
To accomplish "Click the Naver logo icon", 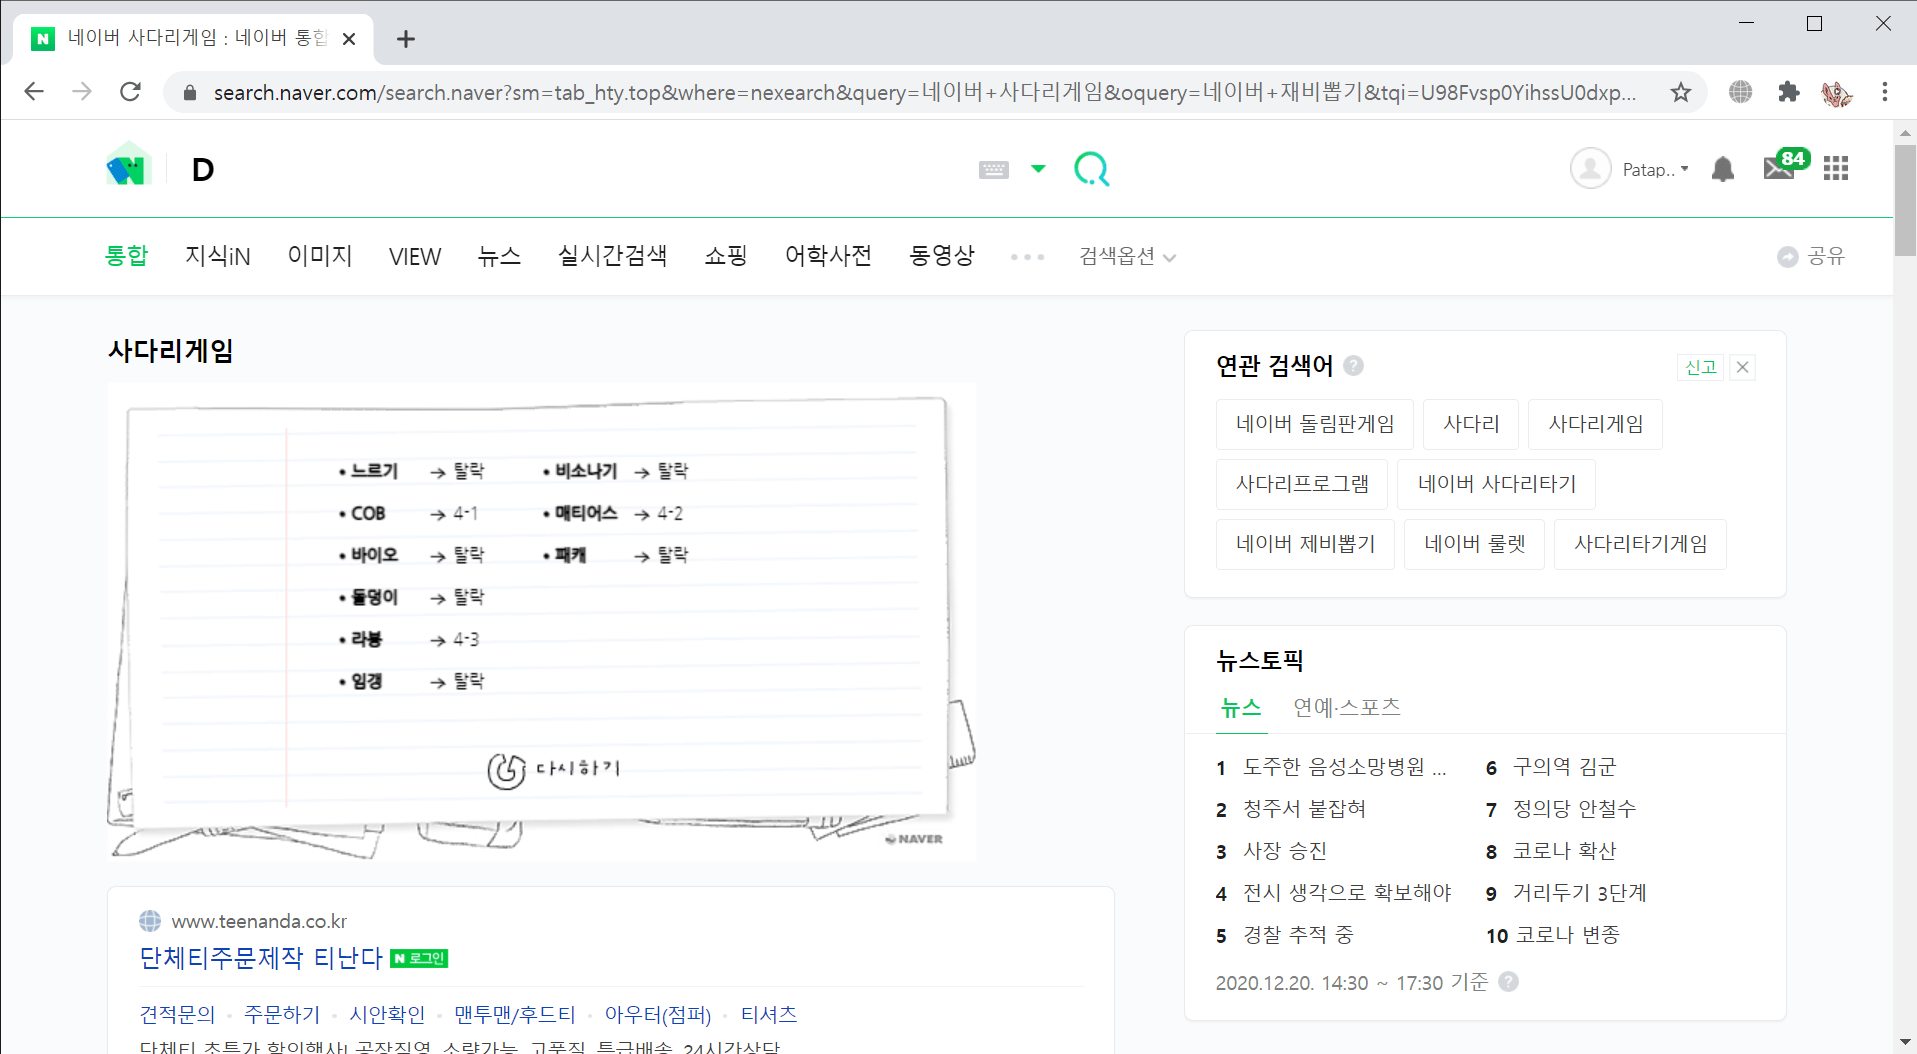I will point(128,167).
